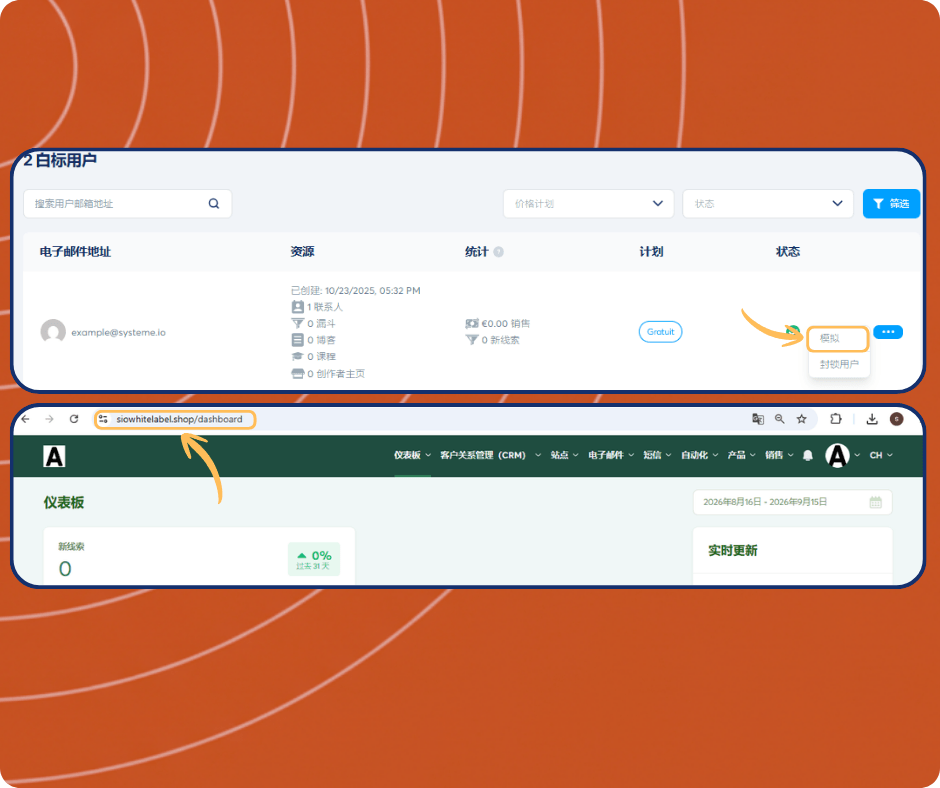
Task: Click the example@systeme.io email text
Action: (x=118, y=332)
